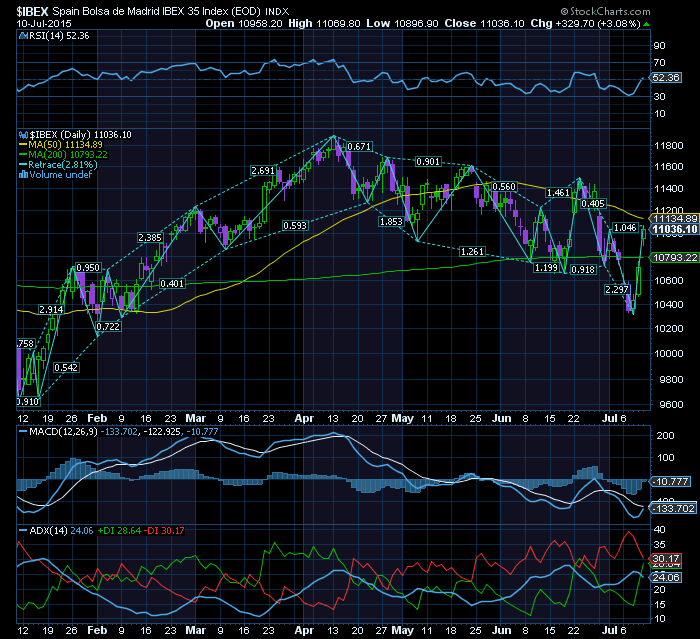Click the Retrace(2.81%) legend entry
Viewport: 700px width, 639px height.
click(x=58, y=164)
